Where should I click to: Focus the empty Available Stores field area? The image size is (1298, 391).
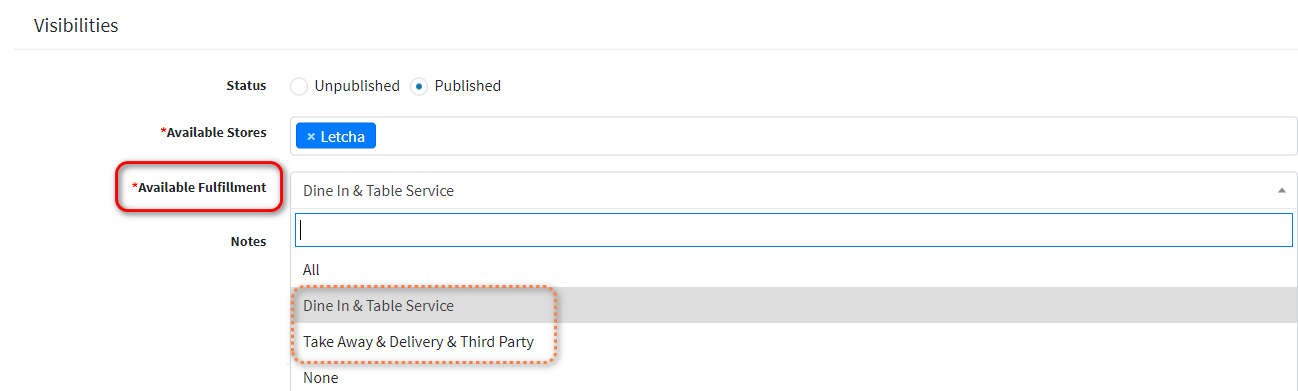[x=835, y=136]
